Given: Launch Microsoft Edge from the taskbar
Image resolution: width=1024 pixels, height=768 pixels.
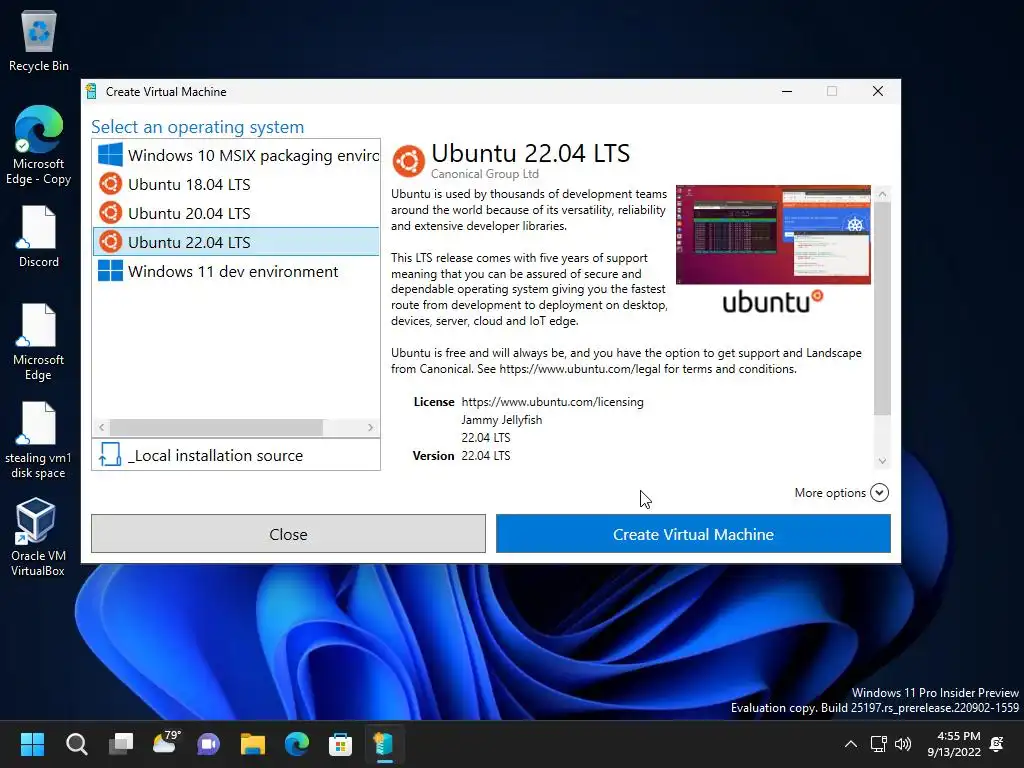Looking at the screenshot, I should [296, 744].
